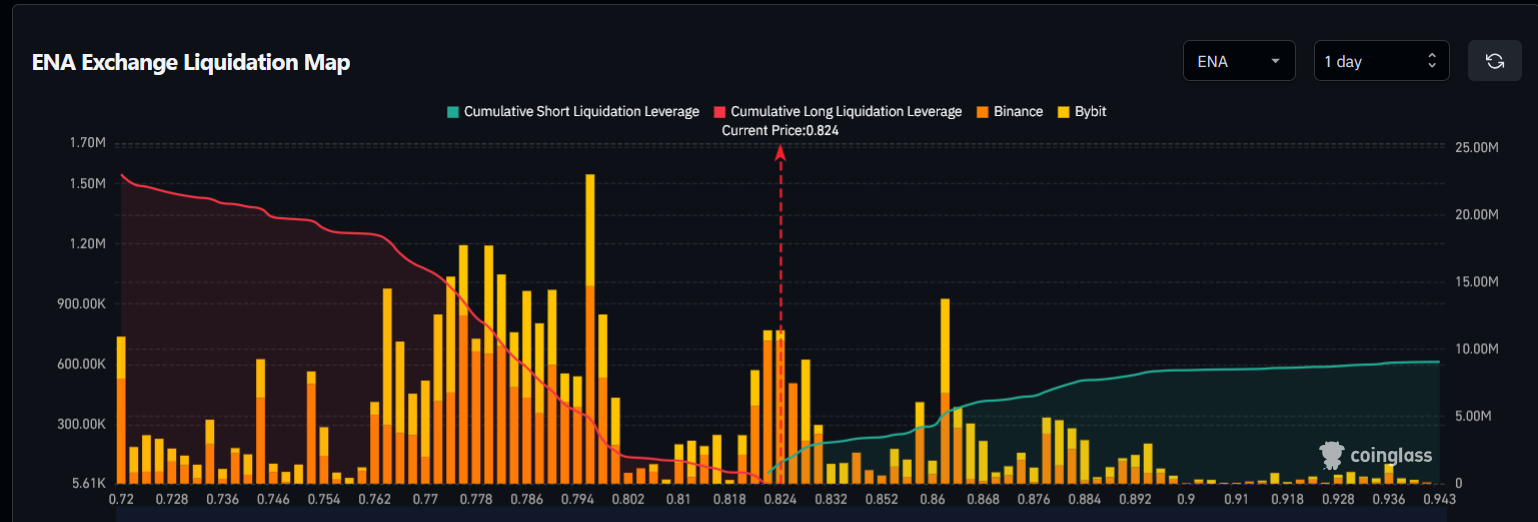Viewport: 1538px width, 522px height.
Task: Click the refresh icon button
Action: 1494,61
